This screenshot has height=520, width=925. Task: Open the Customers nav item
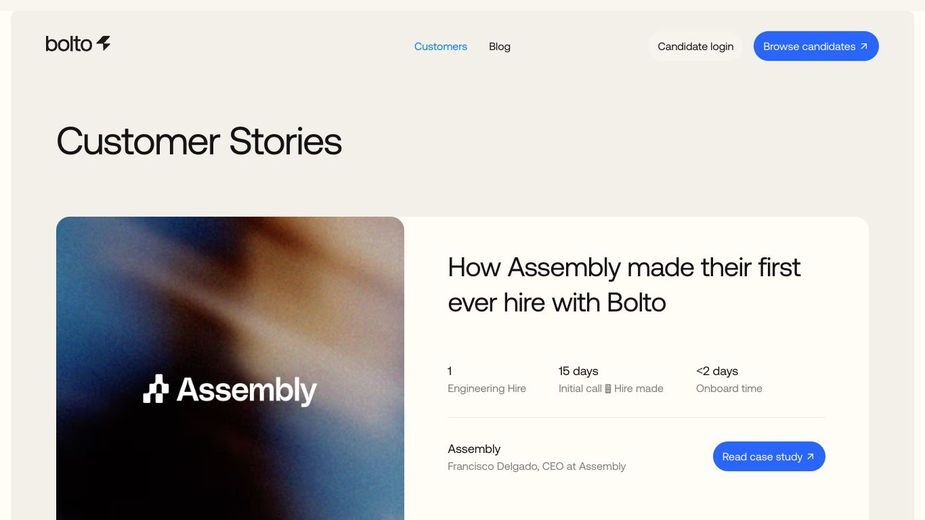click(x=441, y=46)
